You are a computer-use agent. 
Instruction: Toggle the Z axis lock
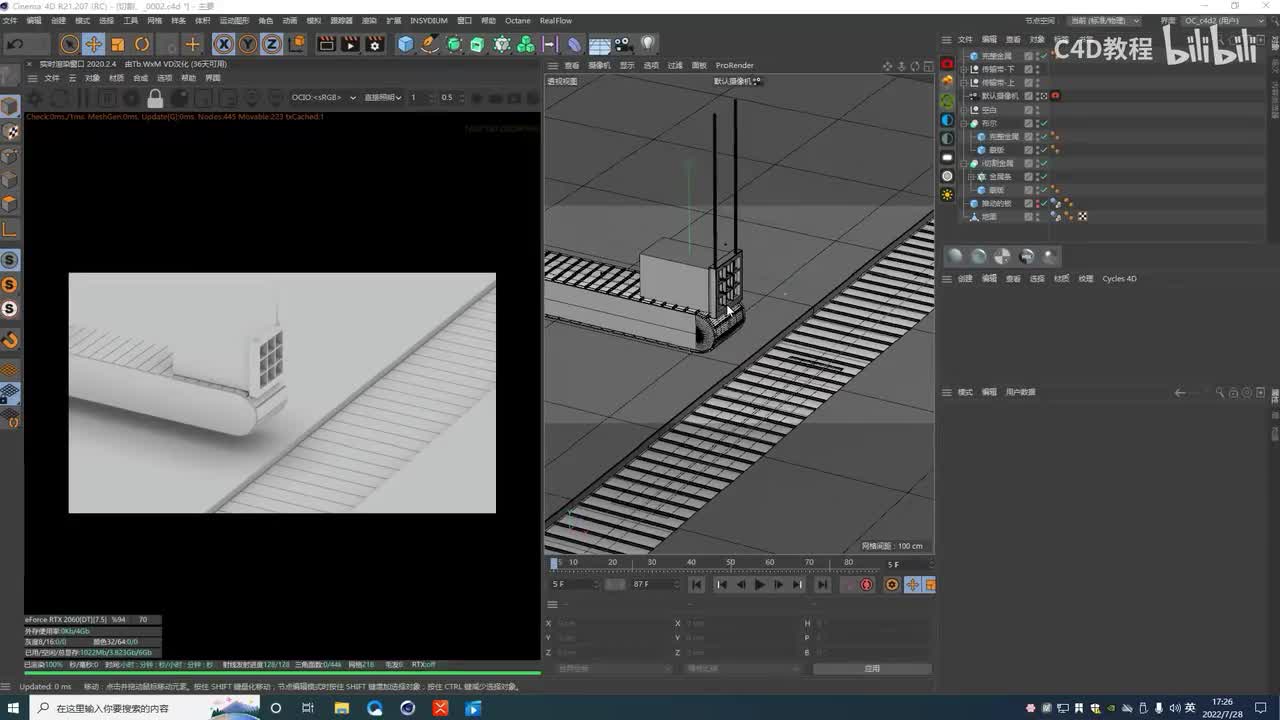(x=271, y=44)
